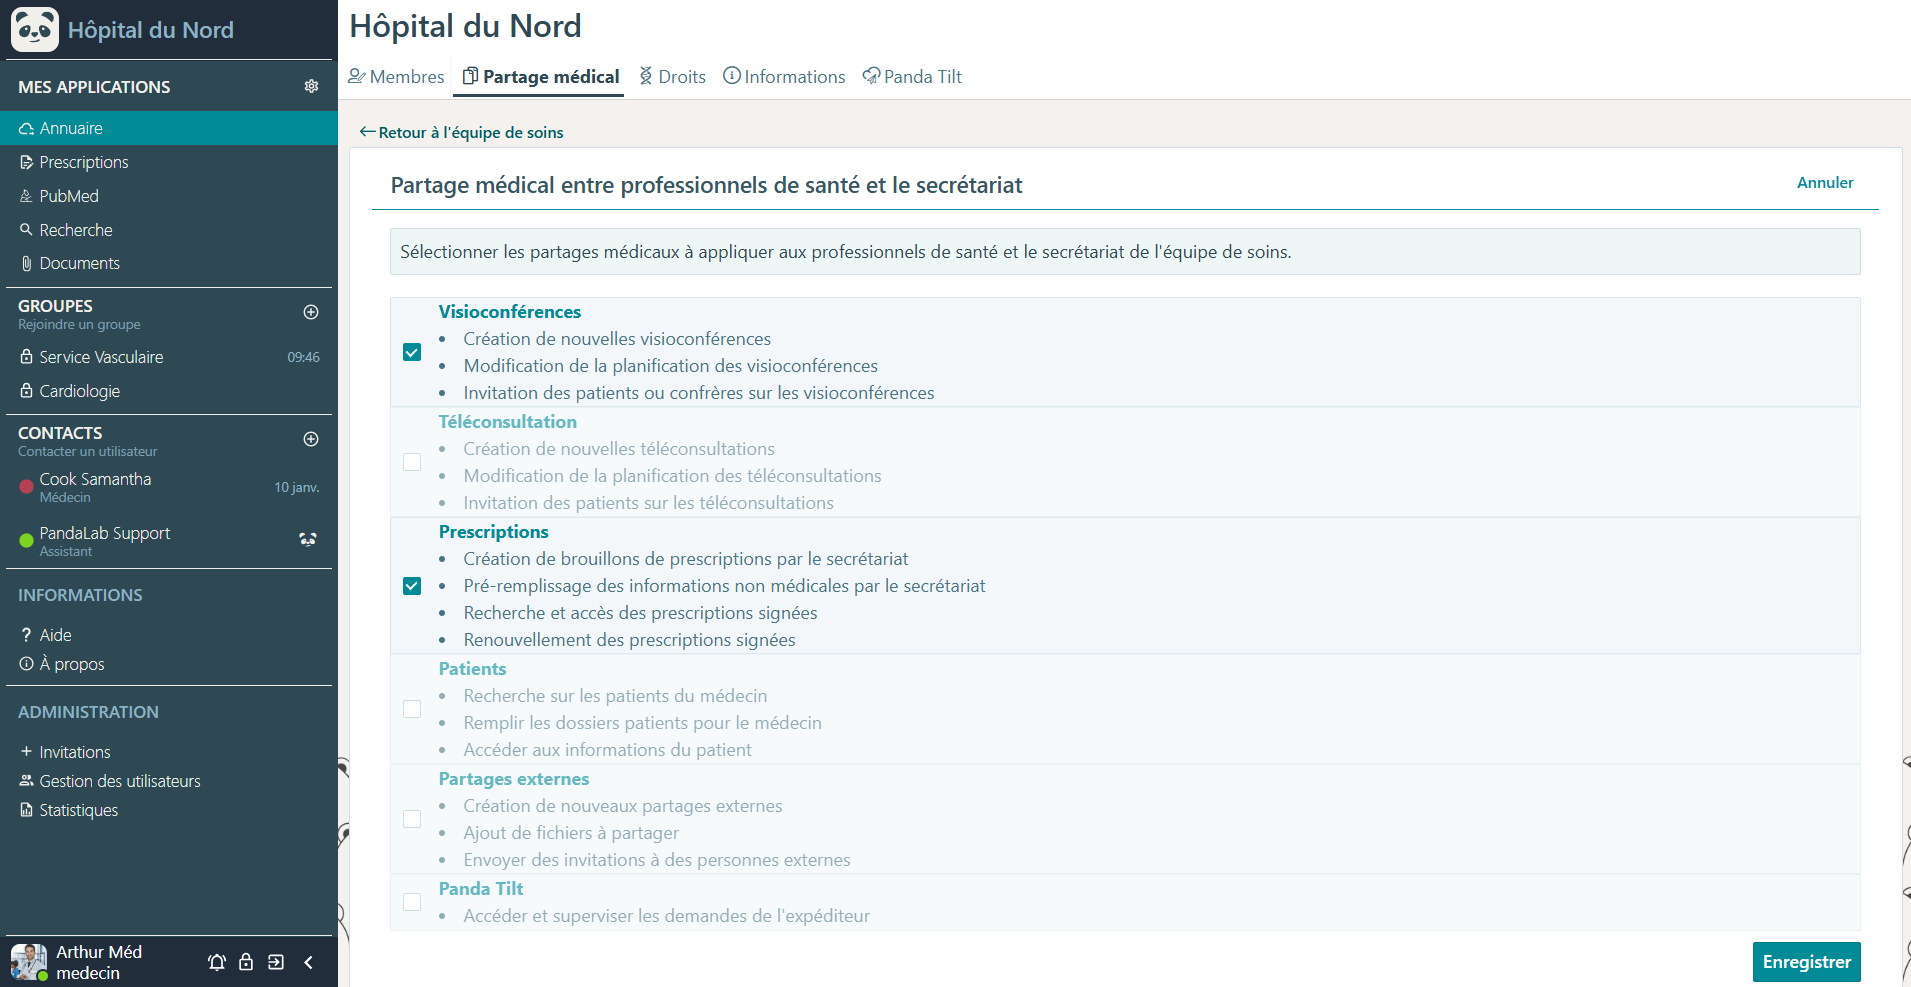Click the panda icon beside PandaLab Support
The height and width of the screenshot is (987, 1911).
tap(308, 539)
